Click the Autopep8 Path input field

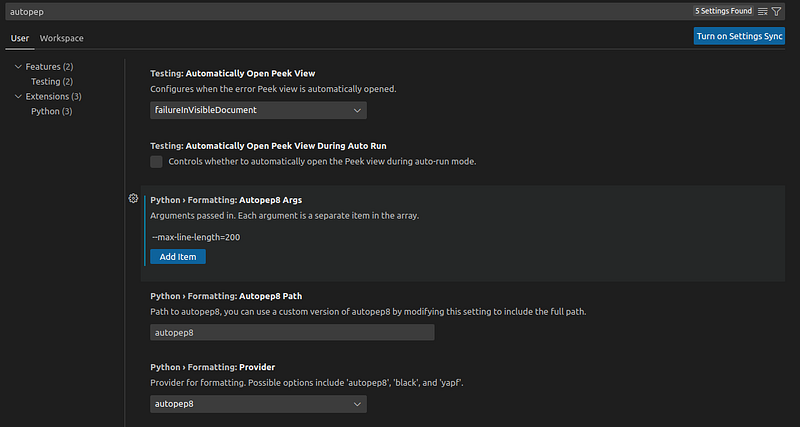coord(292,333)
